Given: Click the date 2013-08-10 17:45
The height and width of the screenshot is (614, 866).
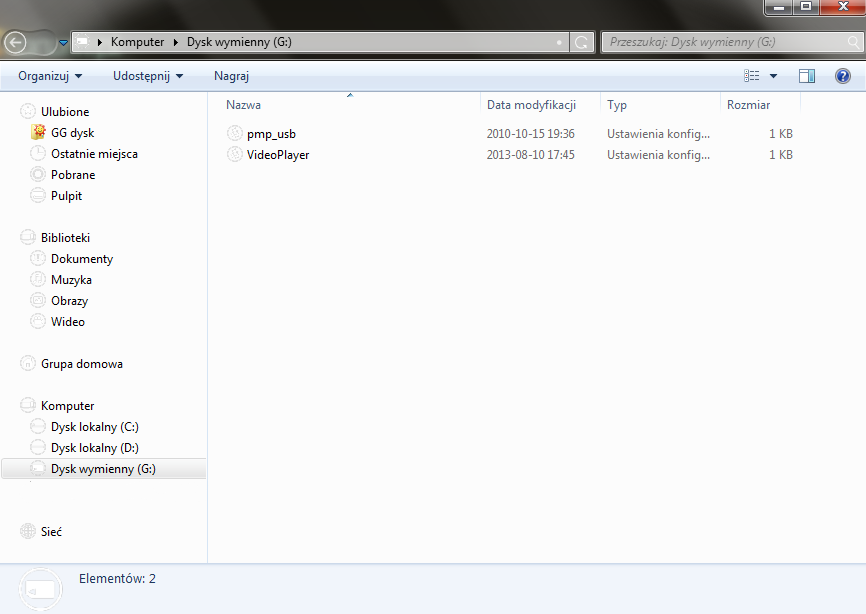Looking at the screenshot, I should tap(530, 155).
